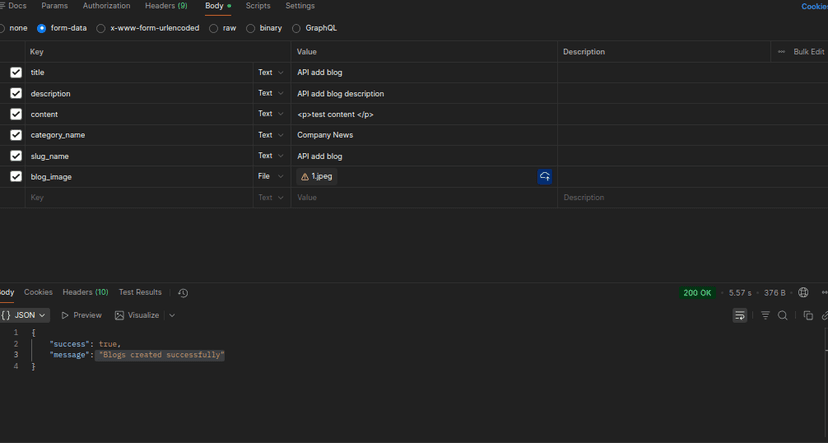
Task: Select the raw body type radio
Action: pyautogui.click(x=214, y=29)
